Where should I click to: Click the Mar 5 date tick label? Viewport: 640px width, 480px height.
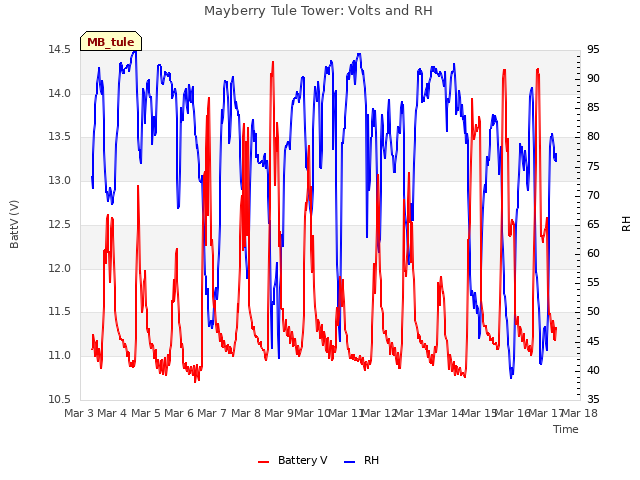(146, 413)
